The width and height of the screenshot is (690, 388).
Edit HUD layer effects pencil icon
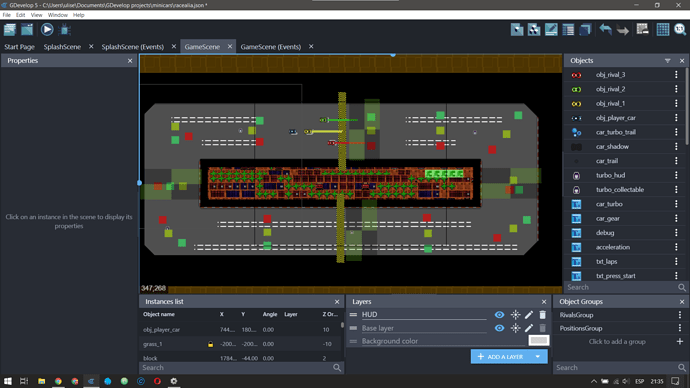[x=529, y=315]
